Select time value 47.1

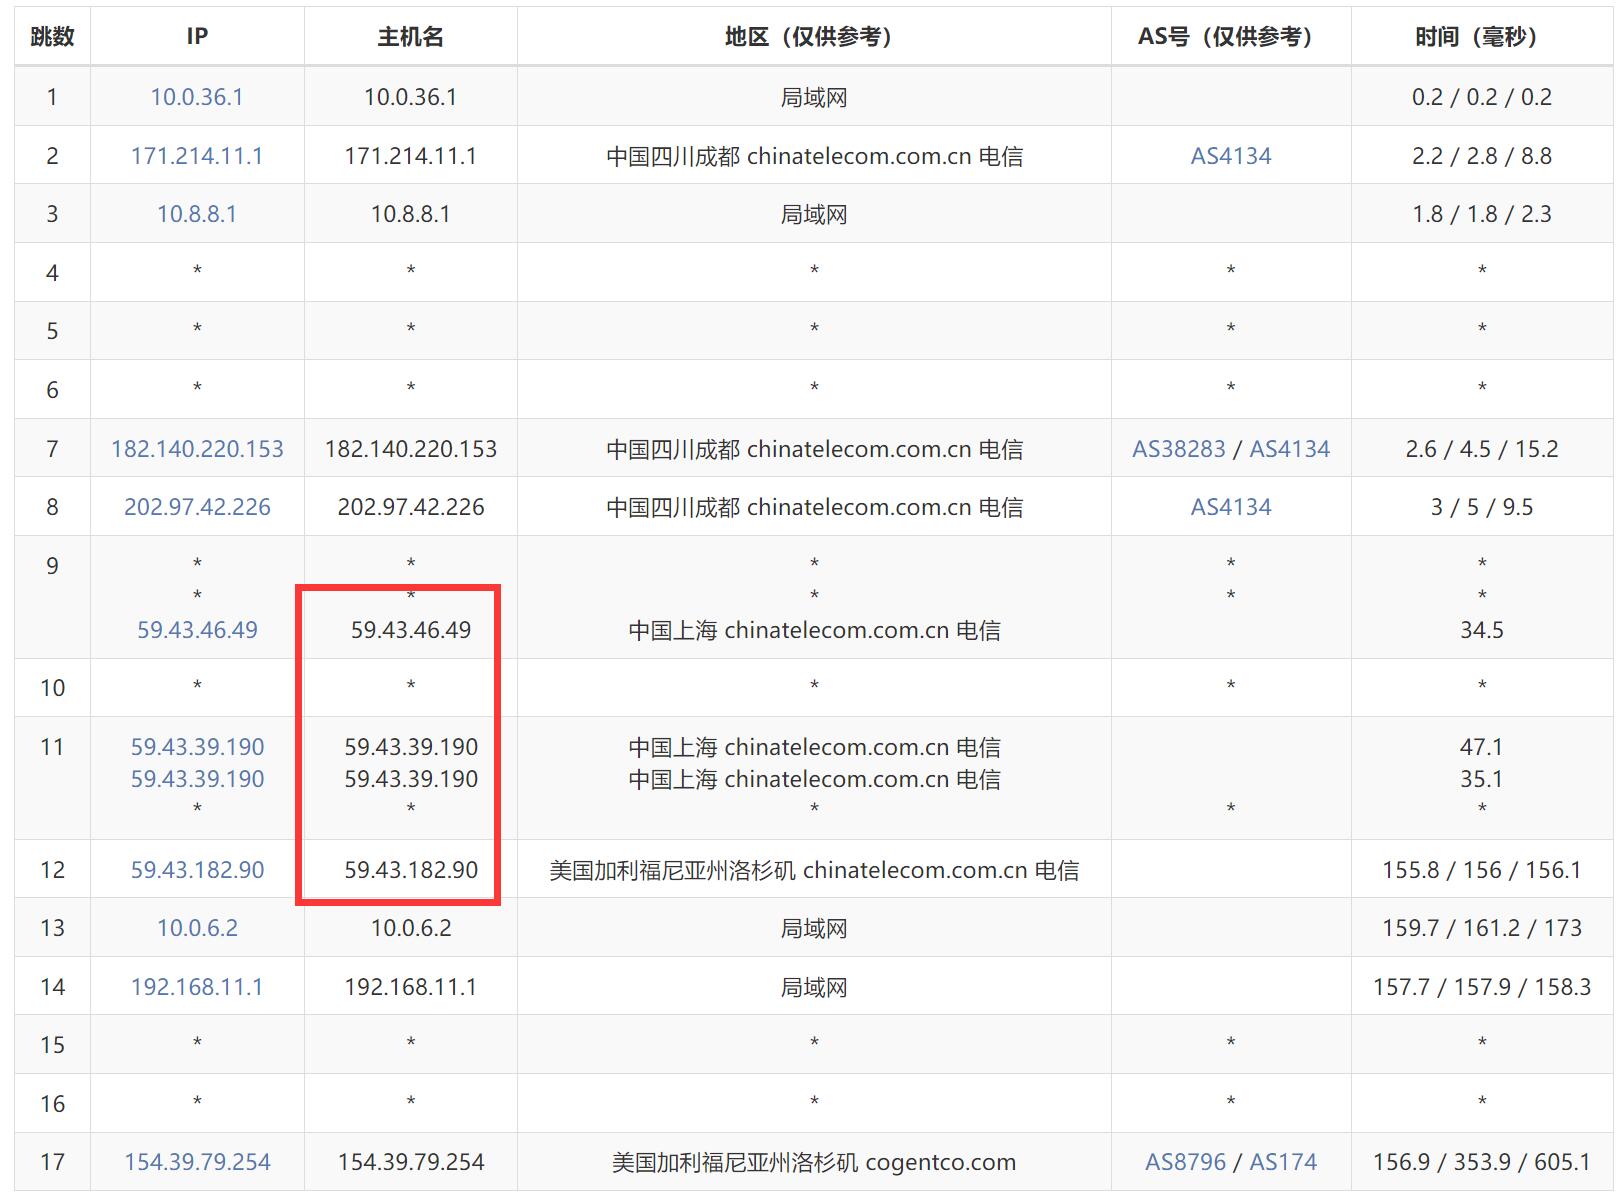click(x=1481, y=747)
